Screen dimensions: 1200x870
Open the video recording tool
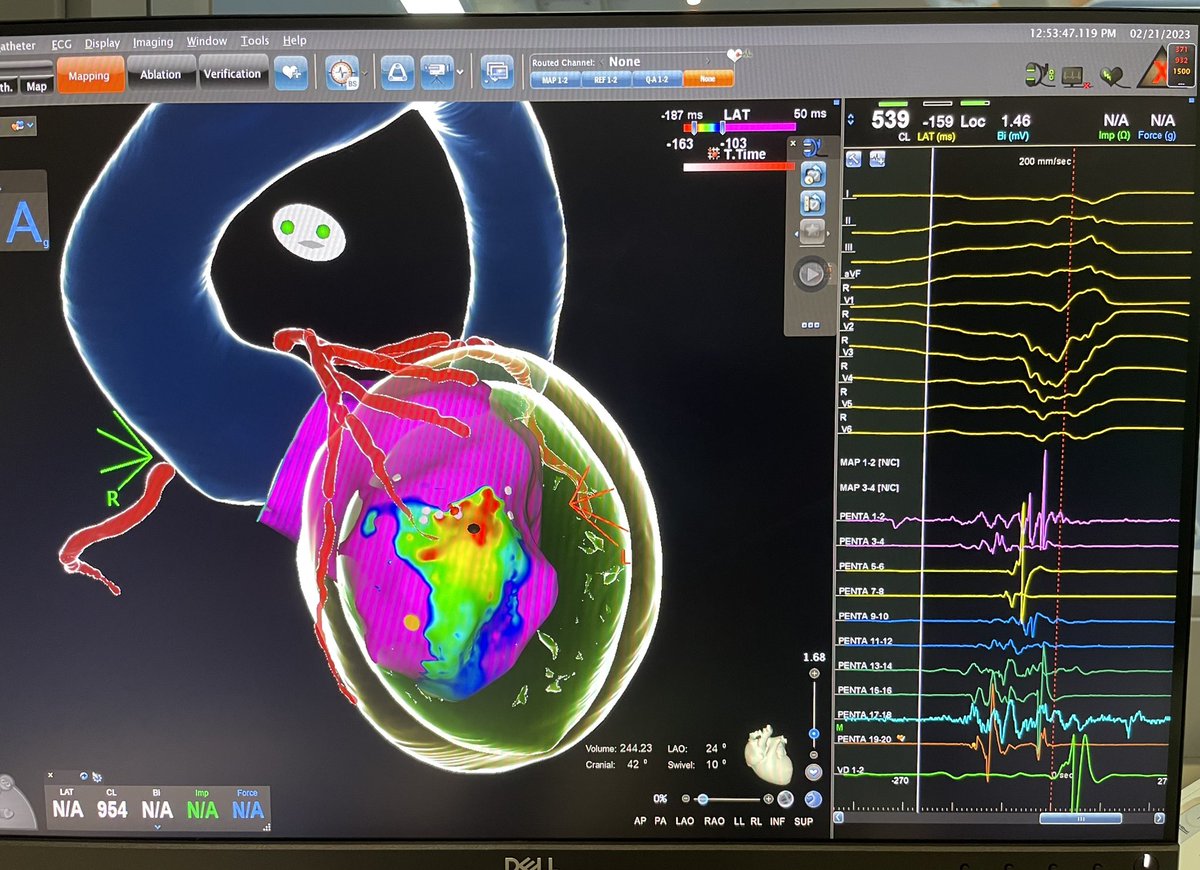point(437,72)
